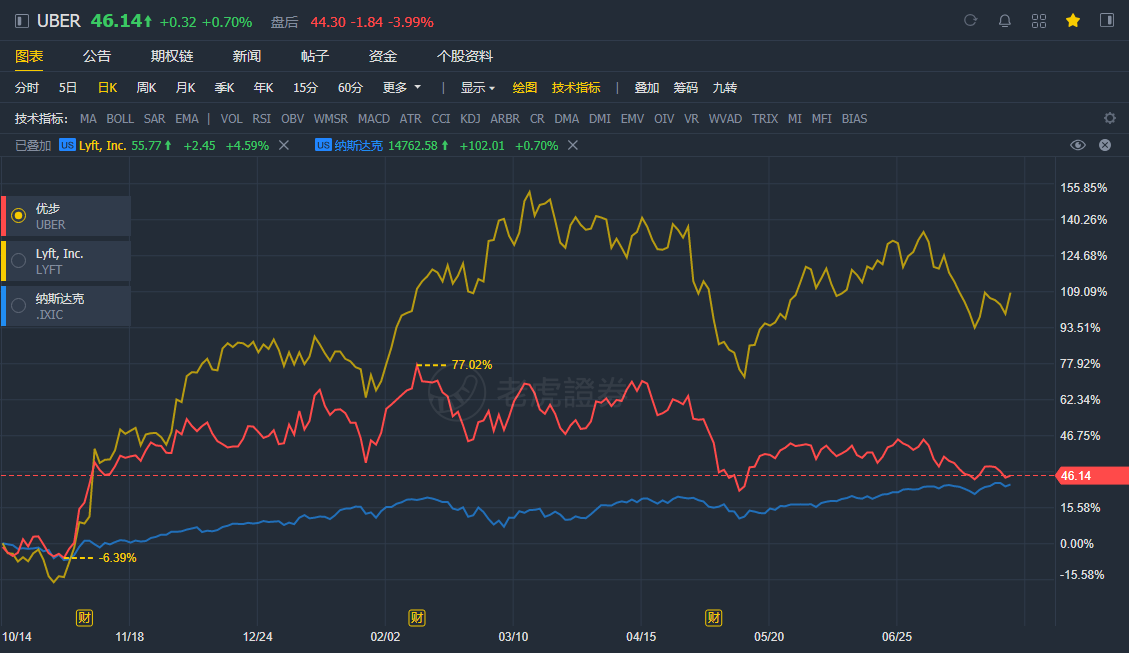Toggle the right side panel icon
Screen dimensions: 1129x653
(x=1107, y=20)
